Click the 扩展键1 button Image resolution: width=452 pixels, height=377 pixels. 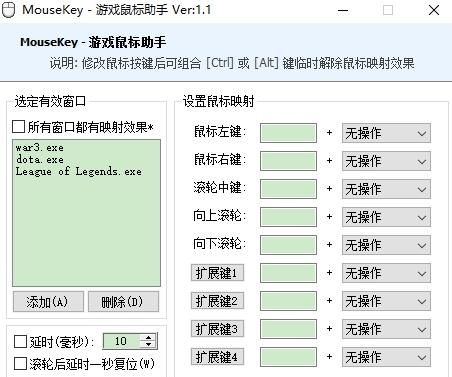(217, 273)
